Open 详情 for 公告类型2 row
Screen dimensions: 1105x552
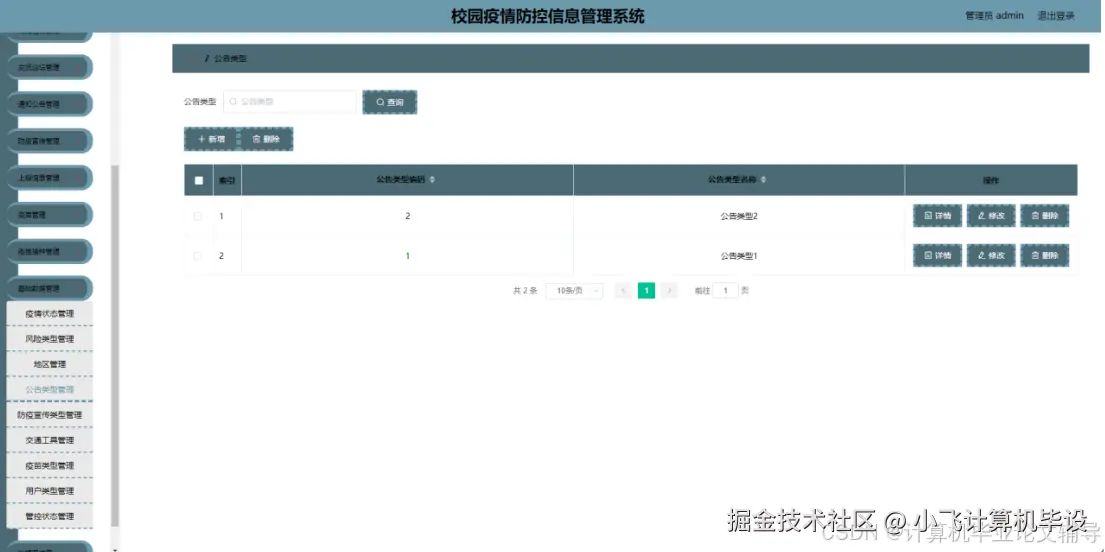[937, 216]
